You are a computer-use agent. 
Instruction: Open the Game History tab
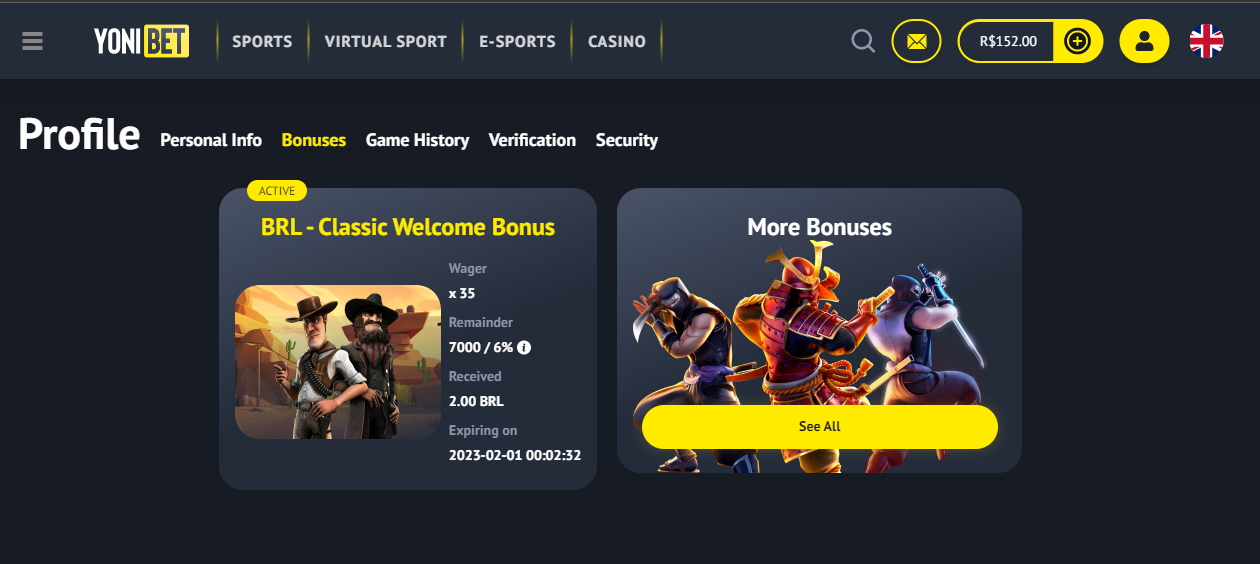(417, 140)
